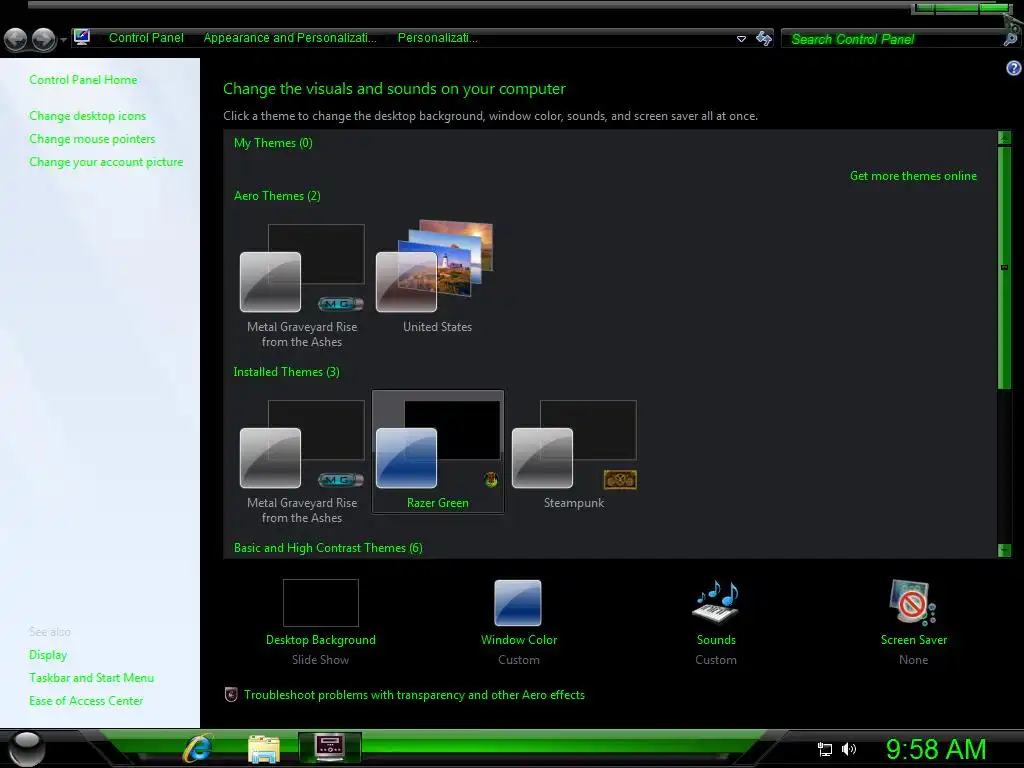Launch Internet Explorer from the taskbar
This screenshot has height=768, width=1024.
tap(198, 748)
